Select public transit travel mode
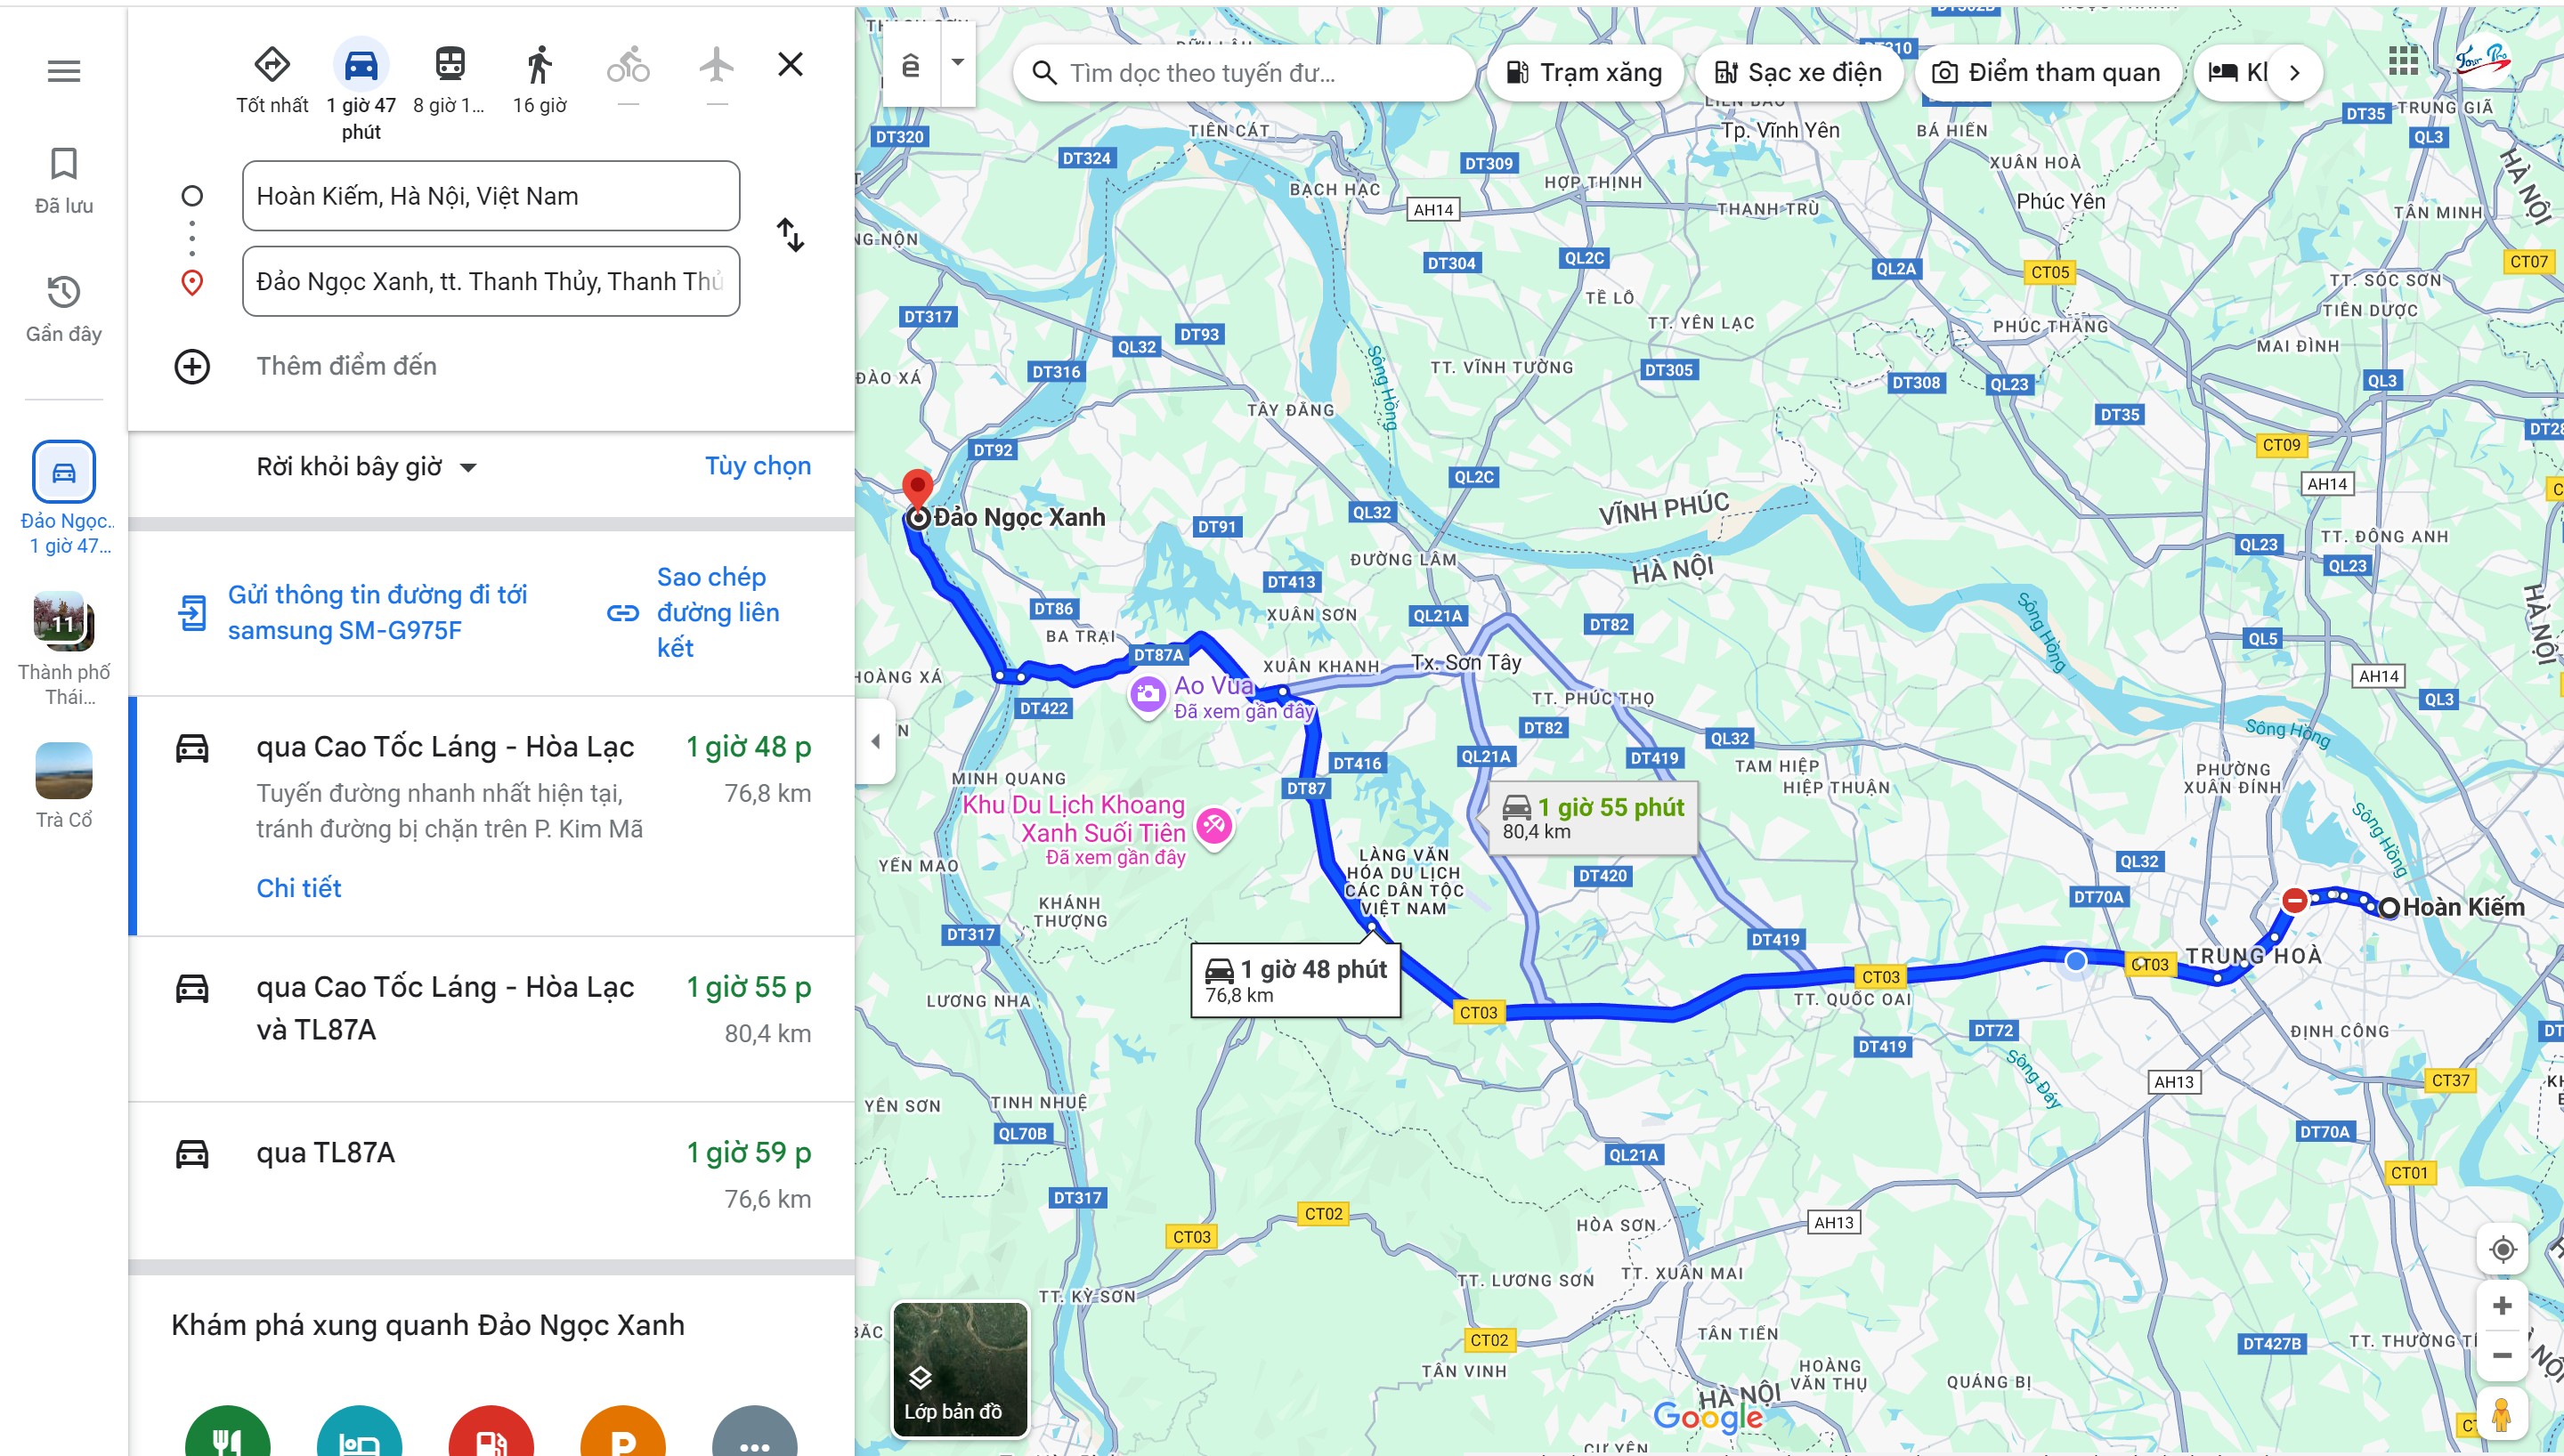Viewport: 2564px width, 1456px height. tap(450, 65)
